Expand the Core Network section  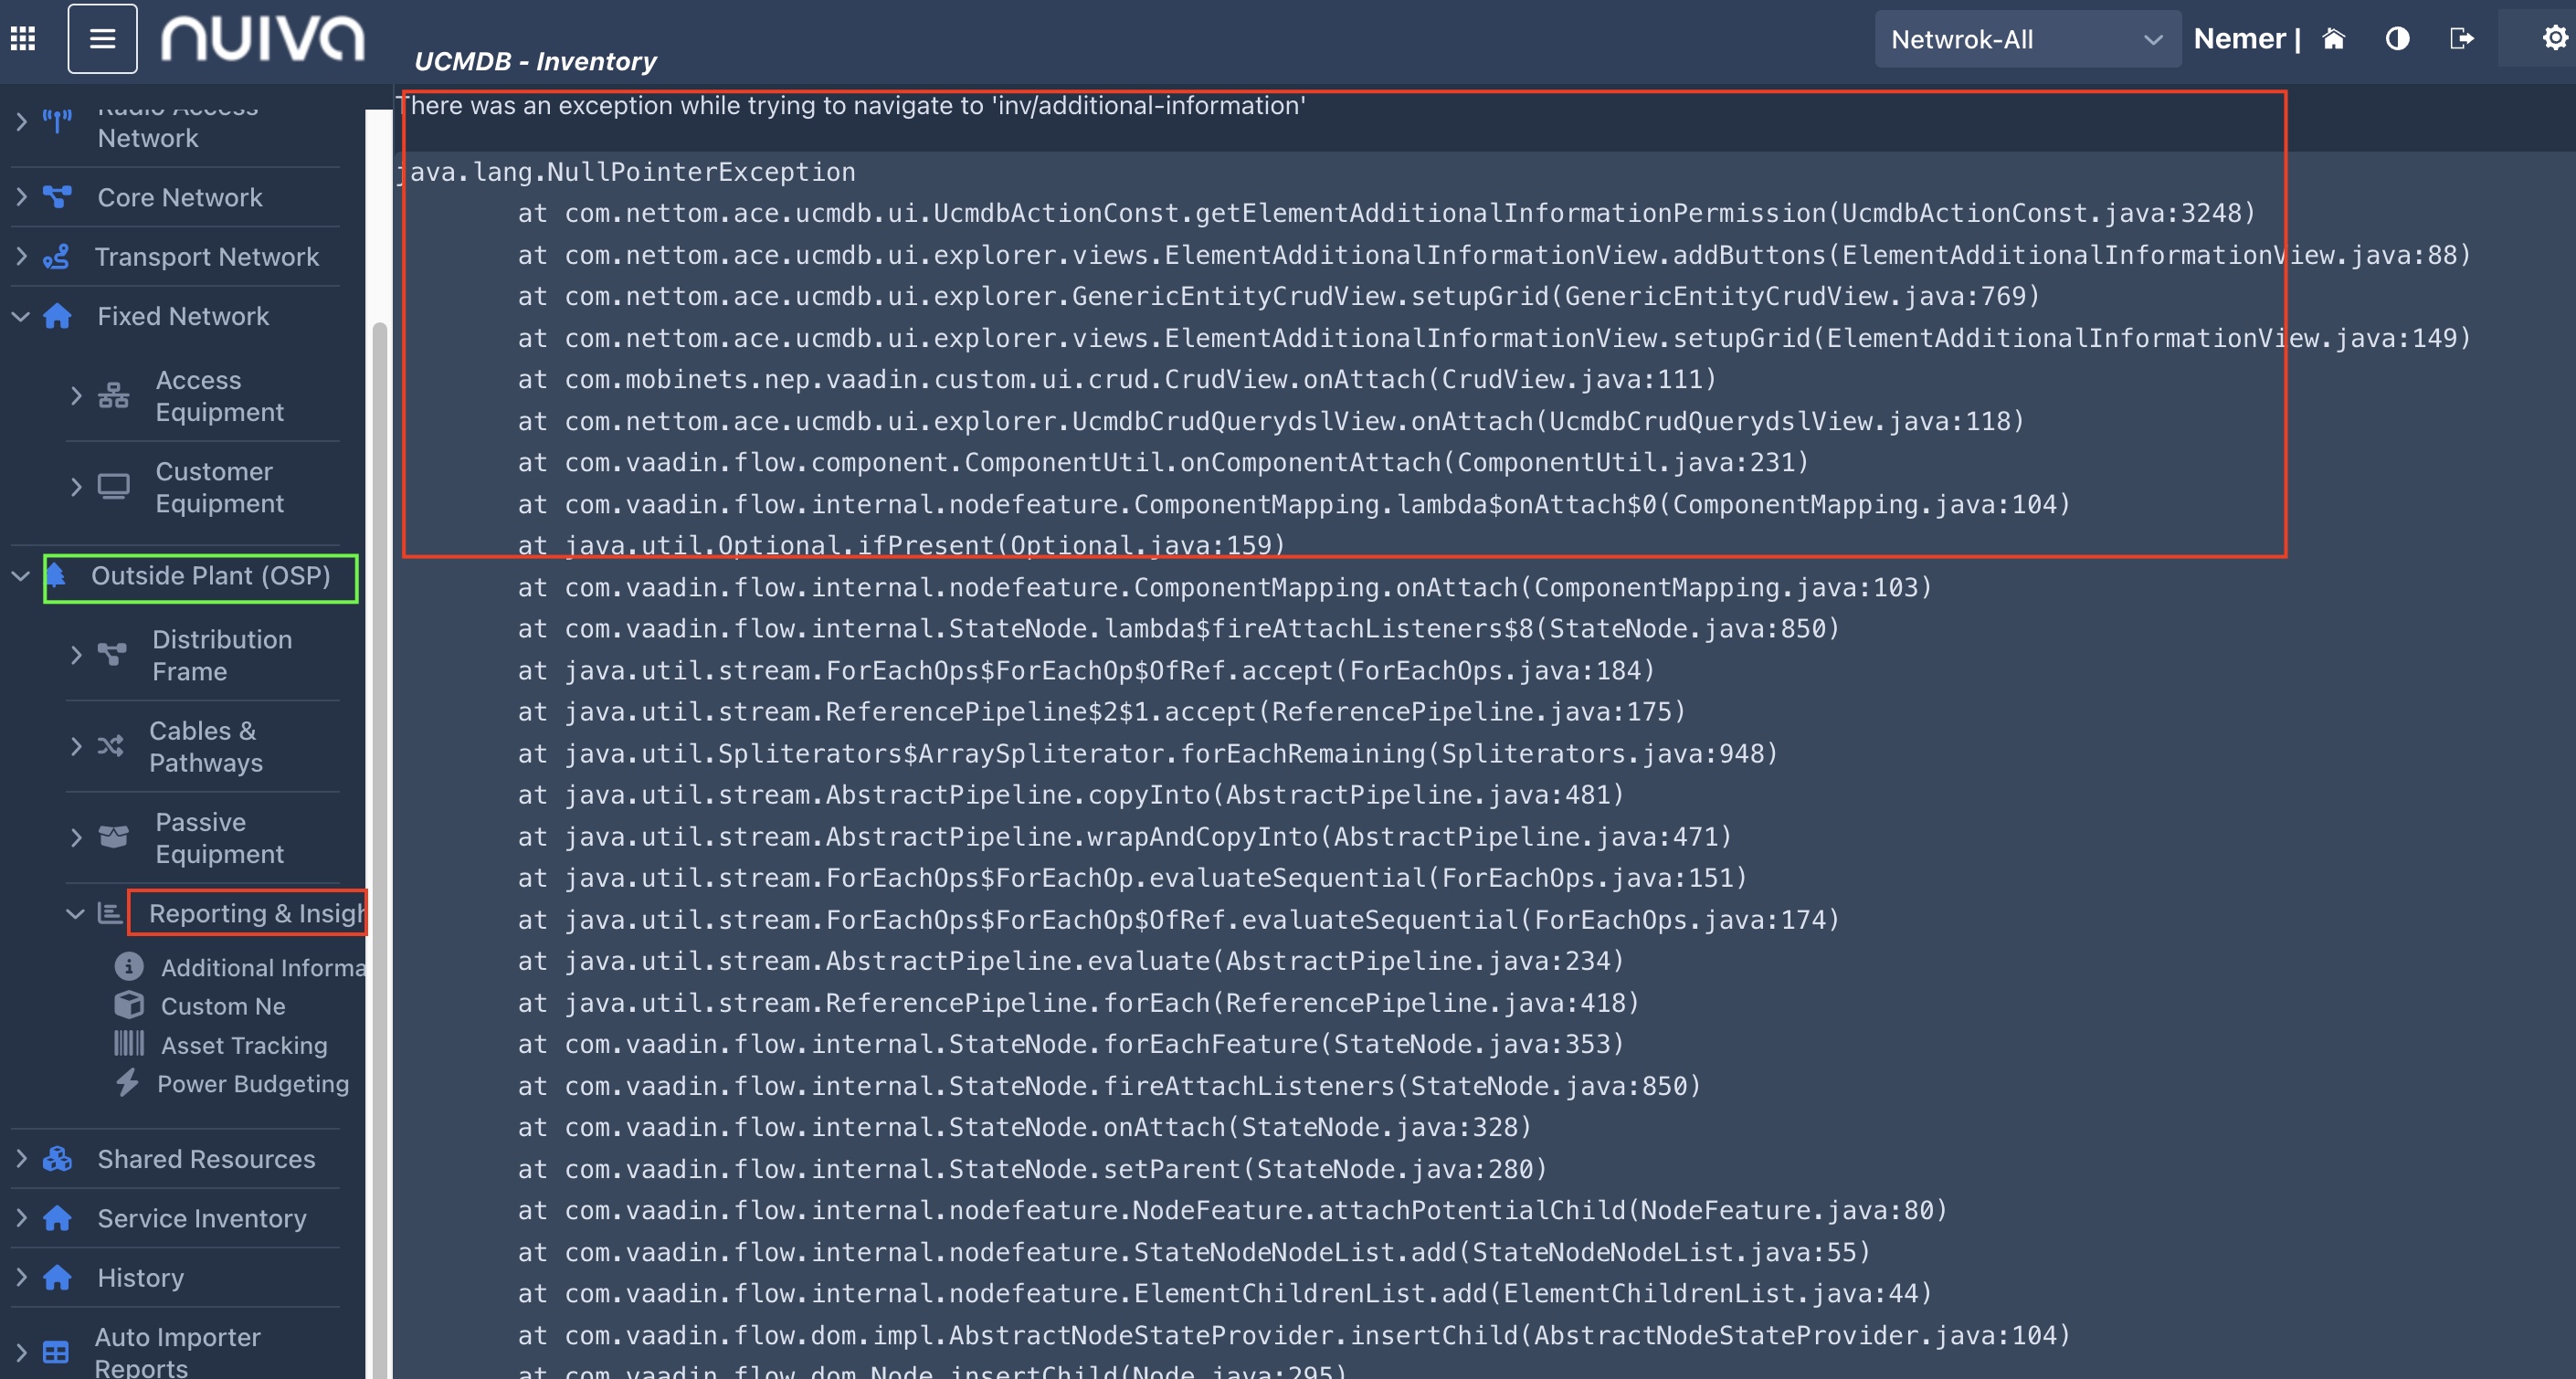(22, 197)
